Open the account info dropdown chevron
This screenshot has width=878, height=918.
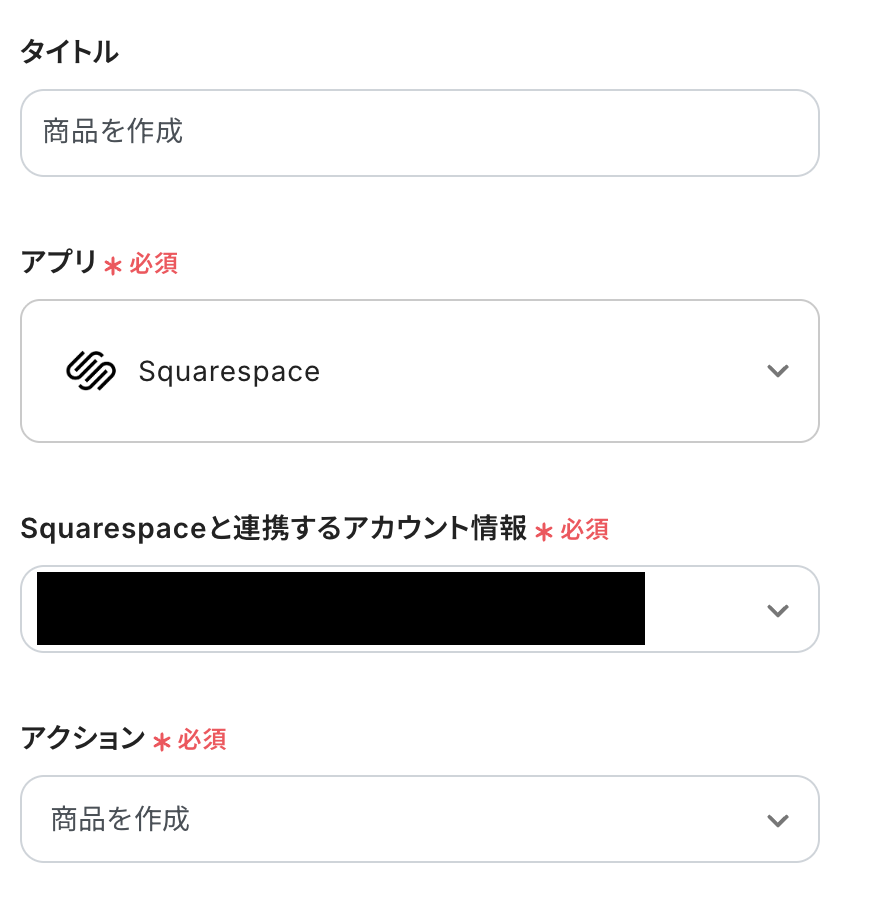click(777, 610)
